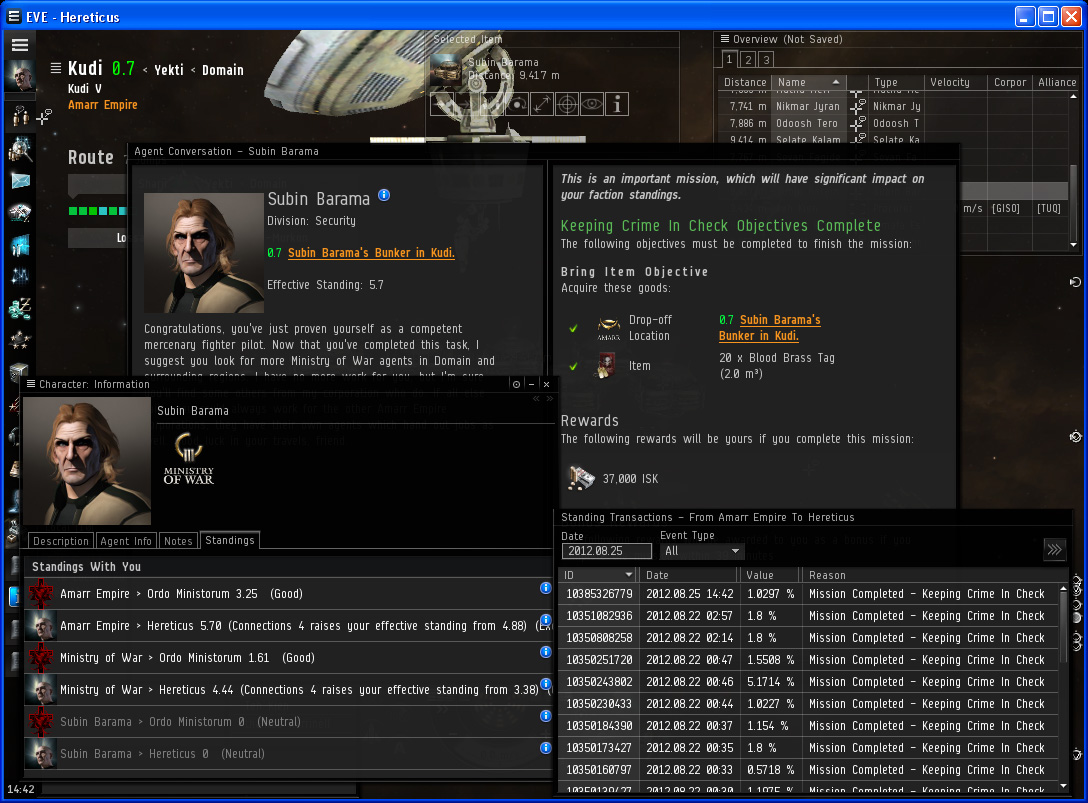The height and width of the screenshot is (803, 1088).
Task: Show info on Amarr Empire Hereticus standing
Action: pyautogui.click(x=545, y=620)
